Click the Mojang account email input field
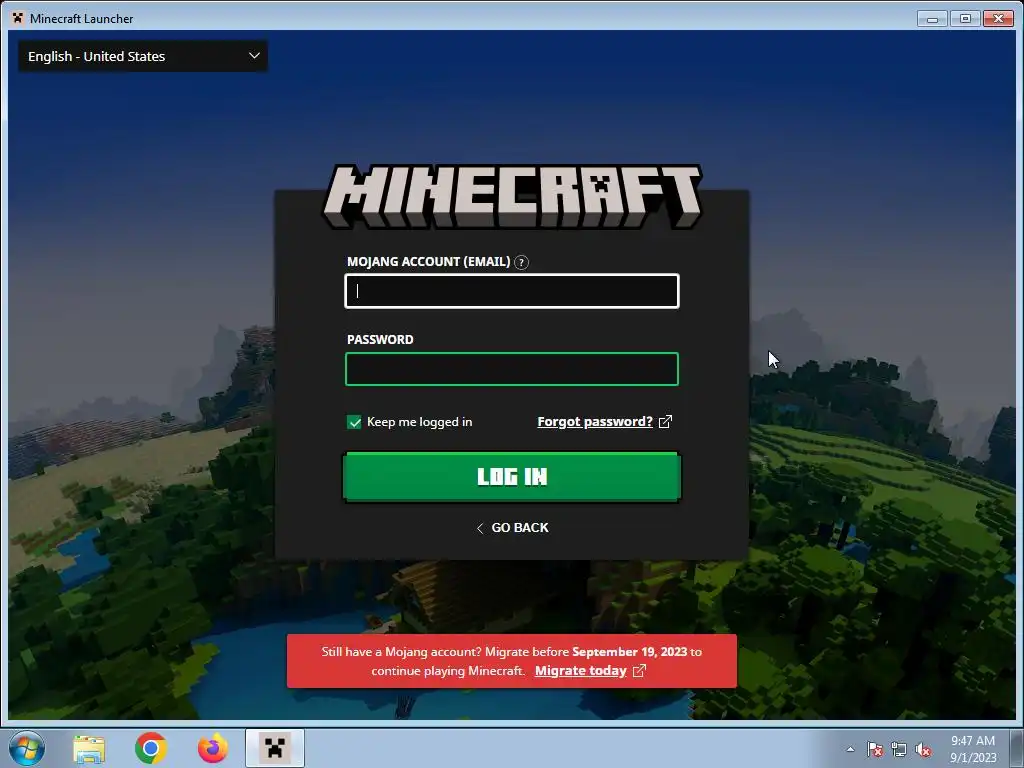Image resolution: width=1024 pixels, height=768 pixels. point(512,291)
